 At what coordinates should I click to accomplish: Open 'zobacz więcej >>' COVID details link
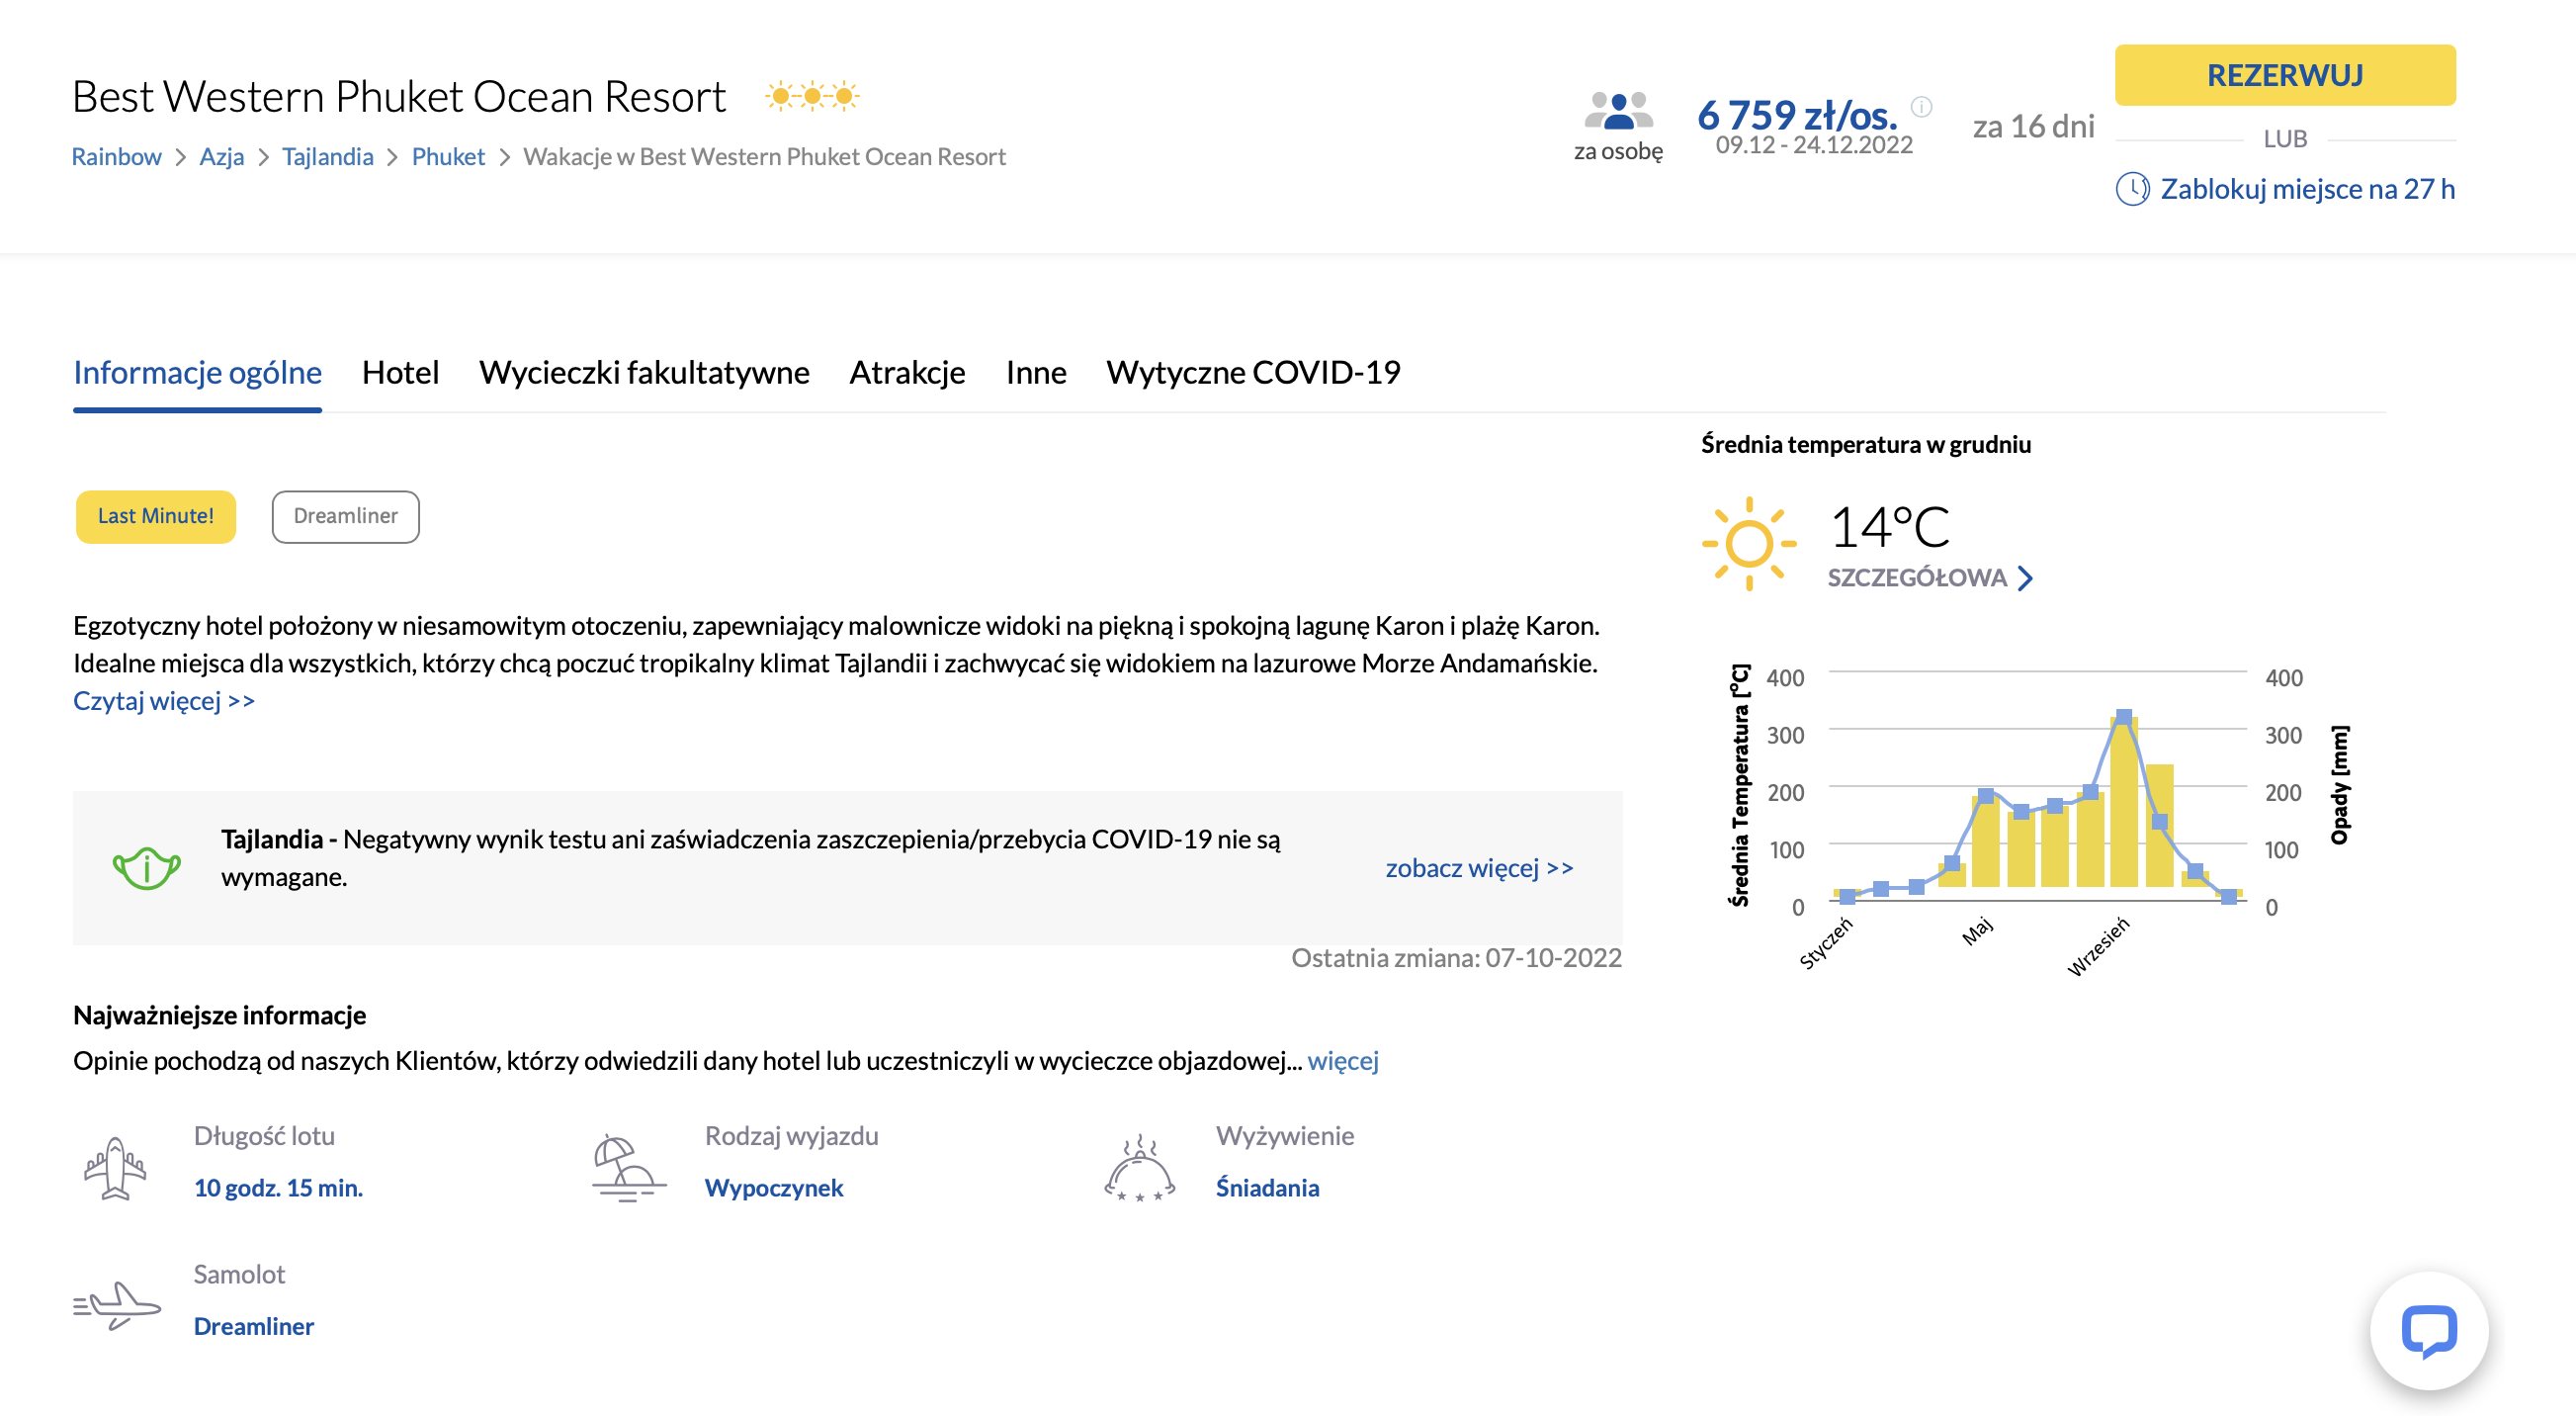tap(1478, 868)
